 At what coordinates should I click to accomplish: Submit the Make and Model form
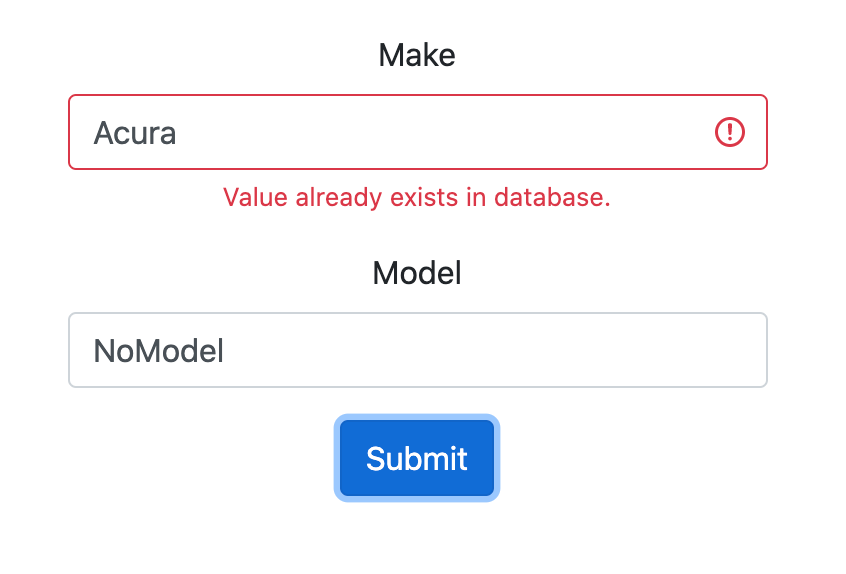tap(417, 458)
